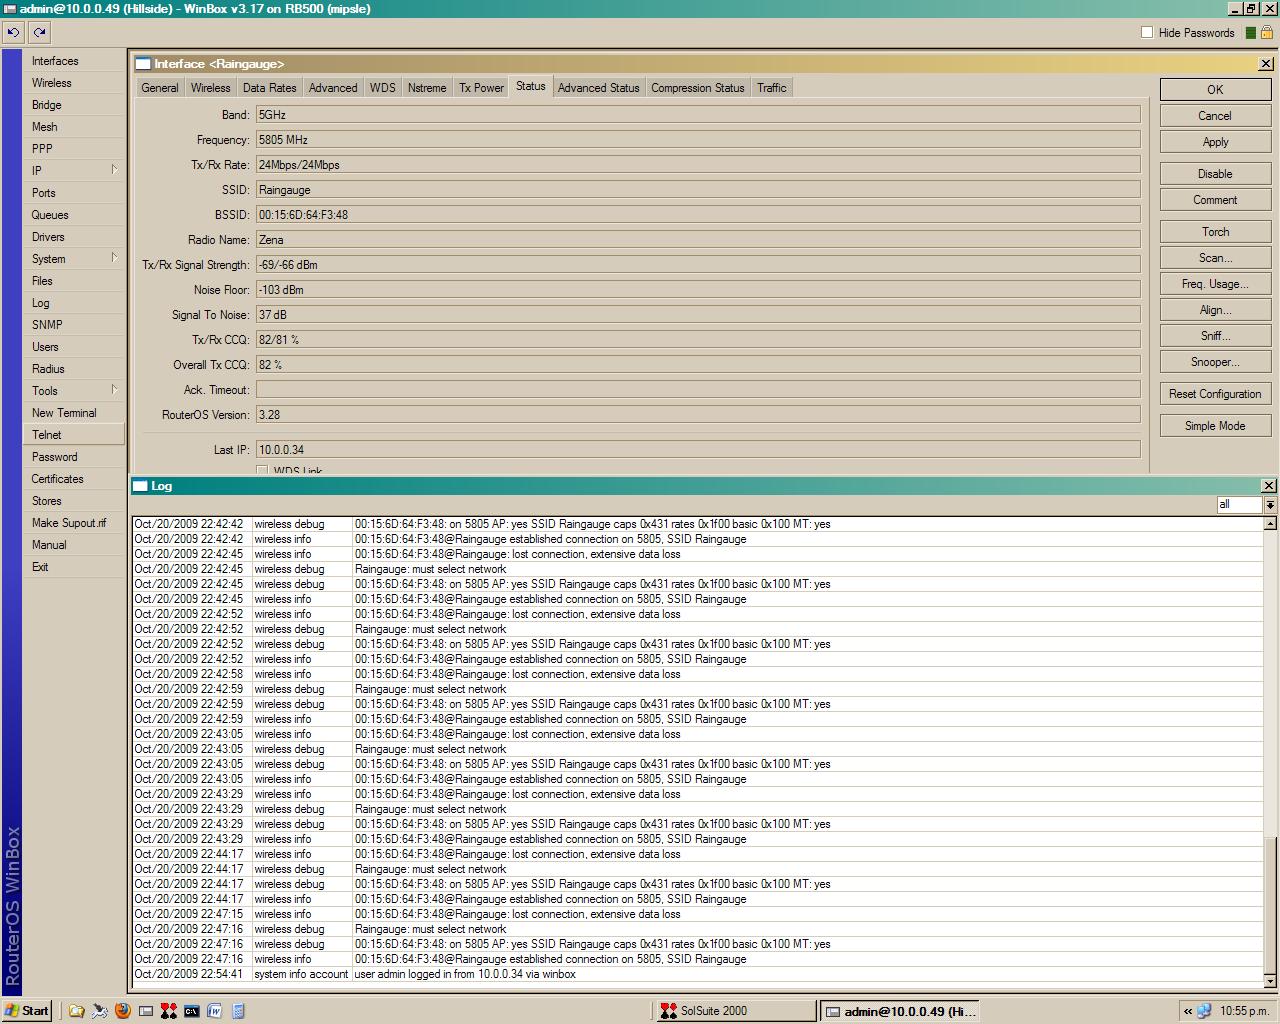Click the Undo arrow in the WinBox toolbar
1280x1024 pixels.
(x=13, y=32)
